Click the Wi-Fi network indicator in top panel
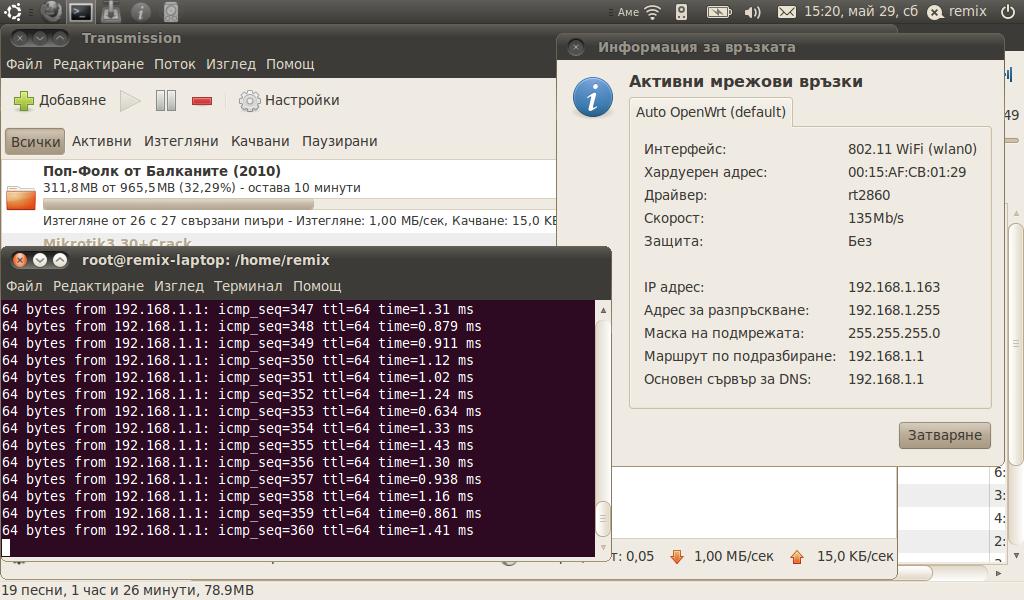The width and height of the screenshot is (1024, 600). click(x=653, y=12)
